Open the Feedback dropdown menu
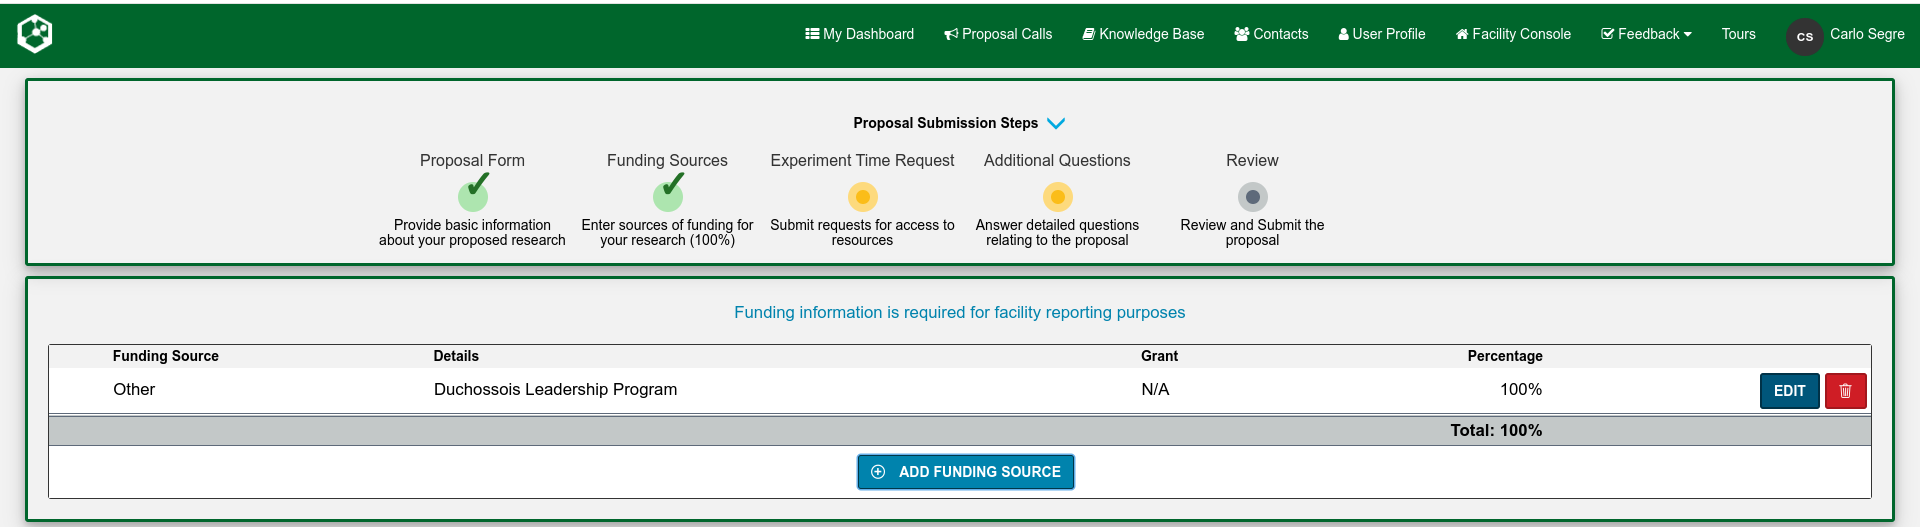The width and height of the screenshot is (1920, 527). (1646, 34)
